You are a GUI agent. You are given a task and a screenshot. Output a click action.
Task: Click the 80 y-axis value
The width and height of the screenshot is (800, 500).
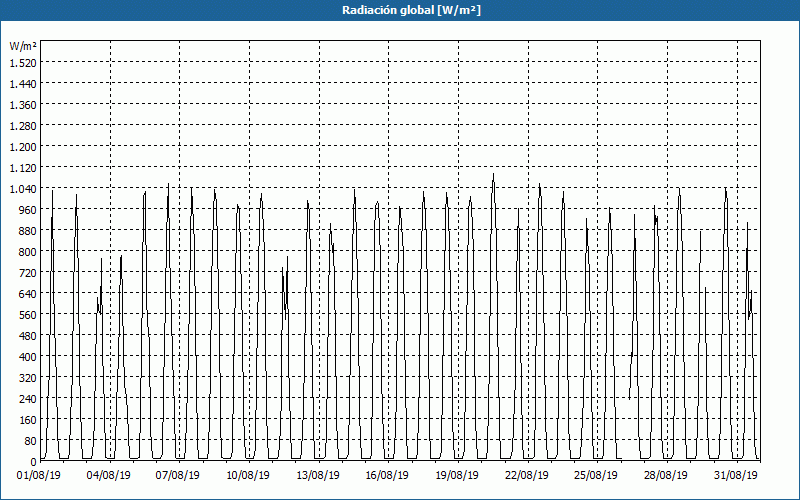click(x=30, y=441)
